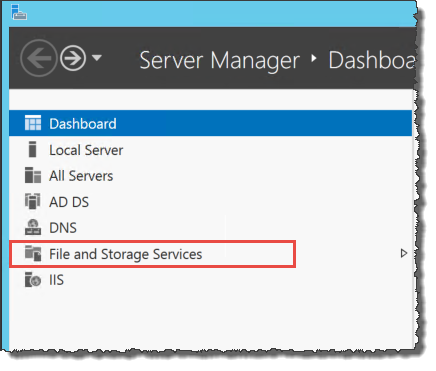Screen dimensions: 436x371
Task: Click the AD DS role icon
Action: click(x=33, y=201)
